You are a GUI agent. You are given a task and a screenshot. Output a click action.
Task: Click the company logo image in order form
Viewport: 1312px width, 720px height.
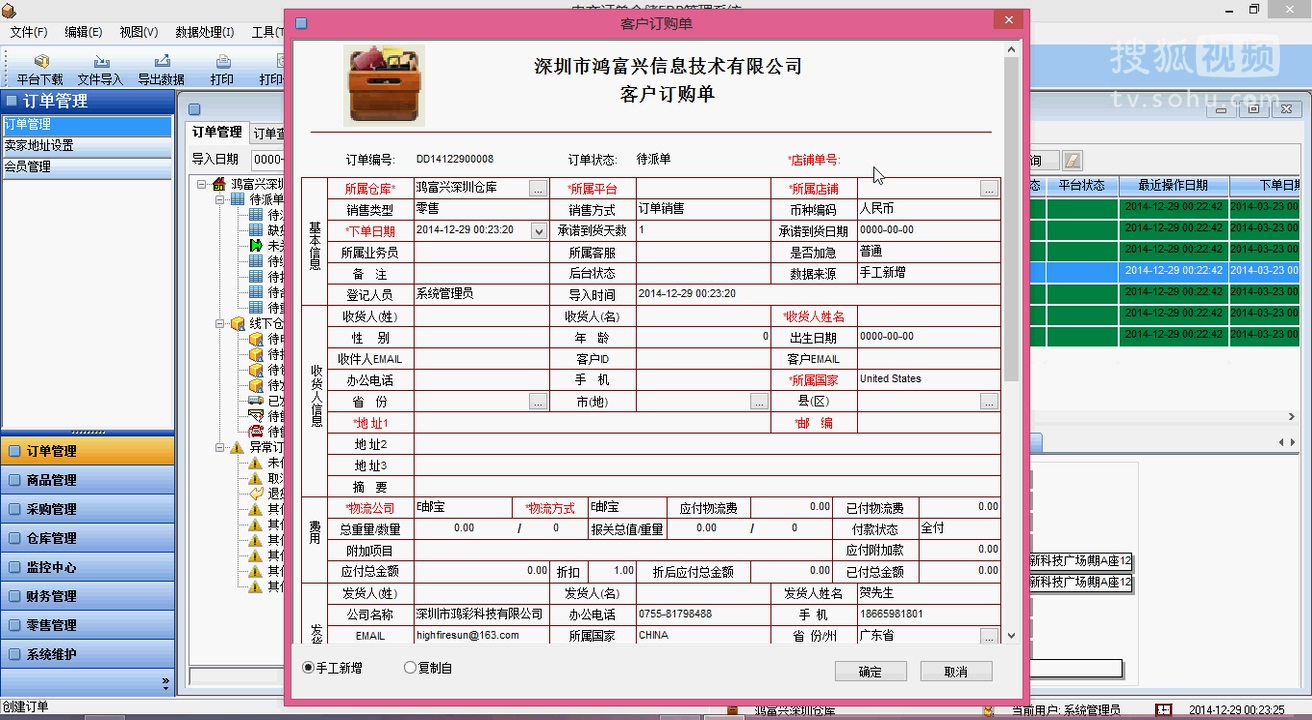(x=384, y=85)
